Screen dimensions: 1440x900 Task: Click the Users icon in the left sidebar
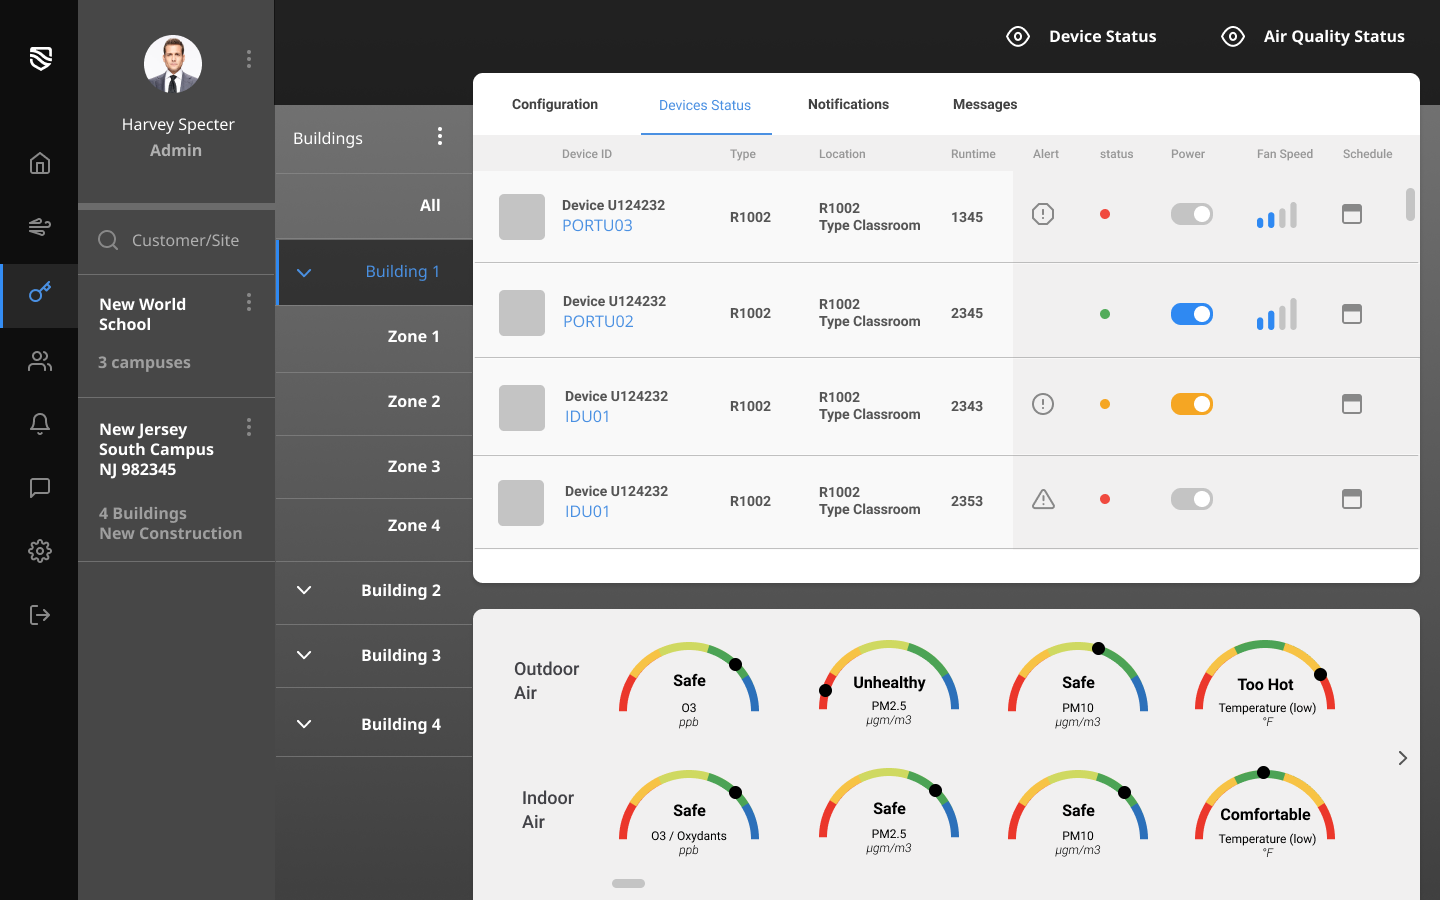coord(39,361)
